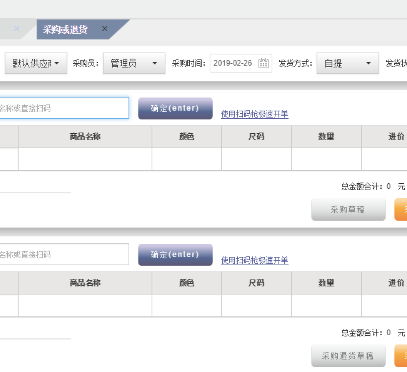Click 商品名称 header in lower table
Viewport: 407px width, 372px height.
tap(85, 283)
